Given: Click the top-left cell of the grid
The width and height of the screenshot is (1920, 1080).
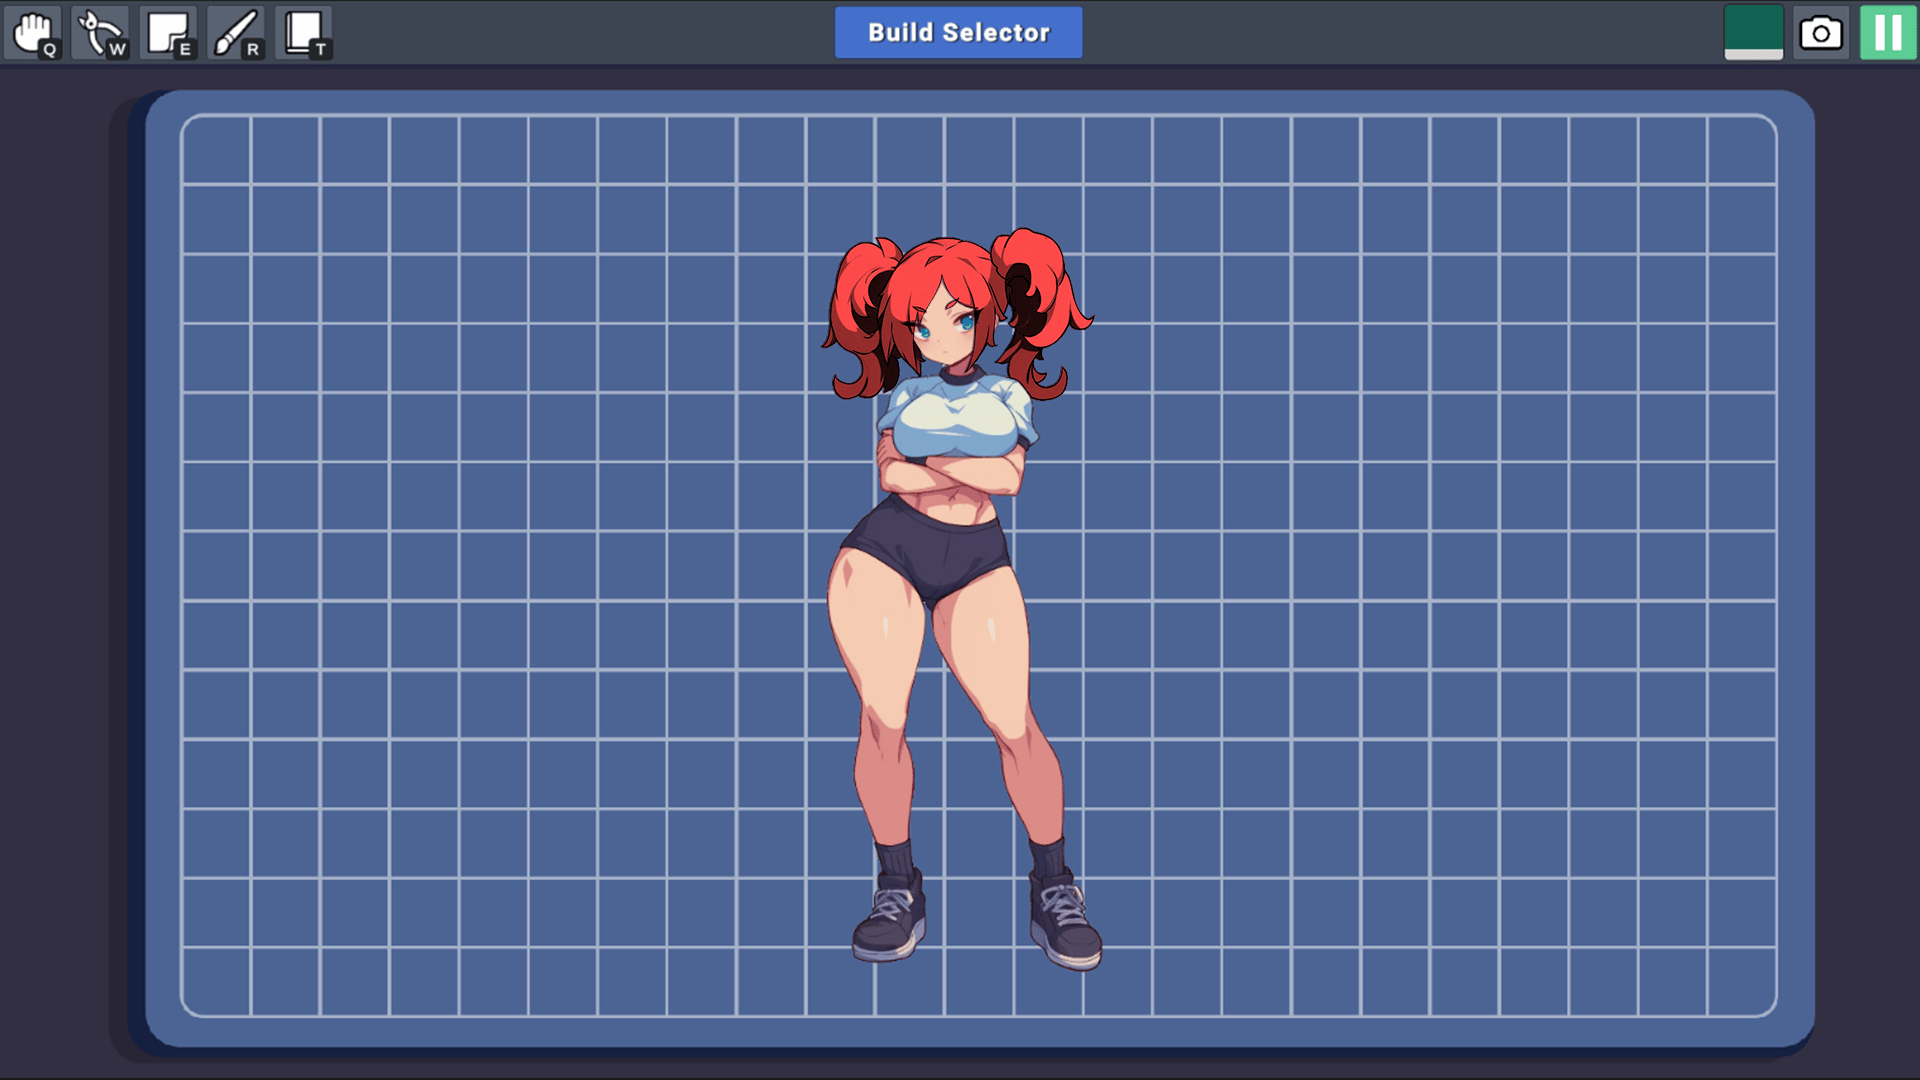Looking at the screenshot, I should pos(217,151).
